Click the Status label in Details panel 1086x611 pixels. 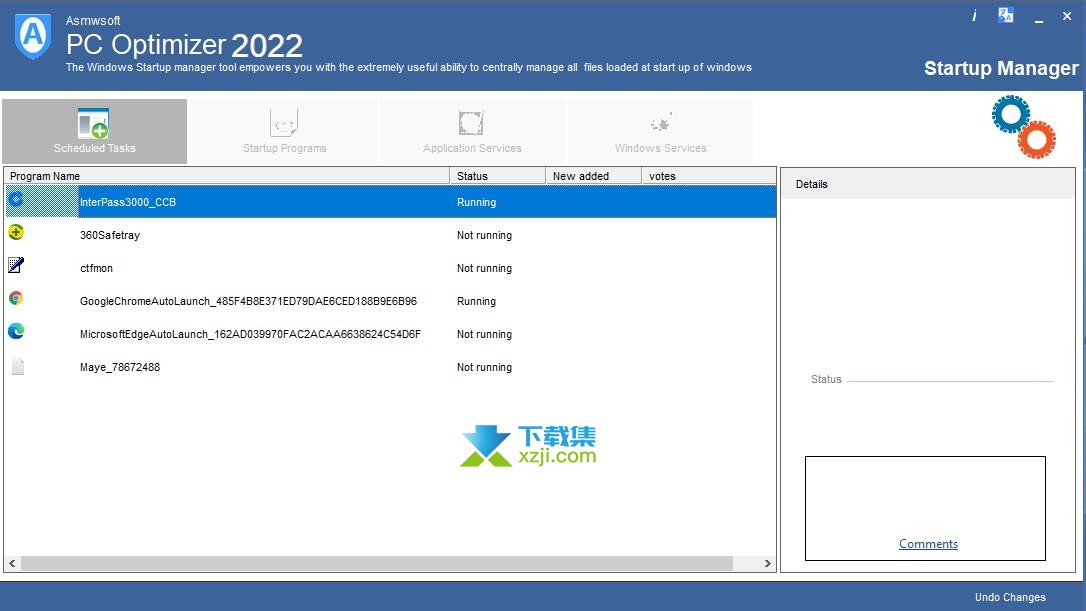point(826,379)
